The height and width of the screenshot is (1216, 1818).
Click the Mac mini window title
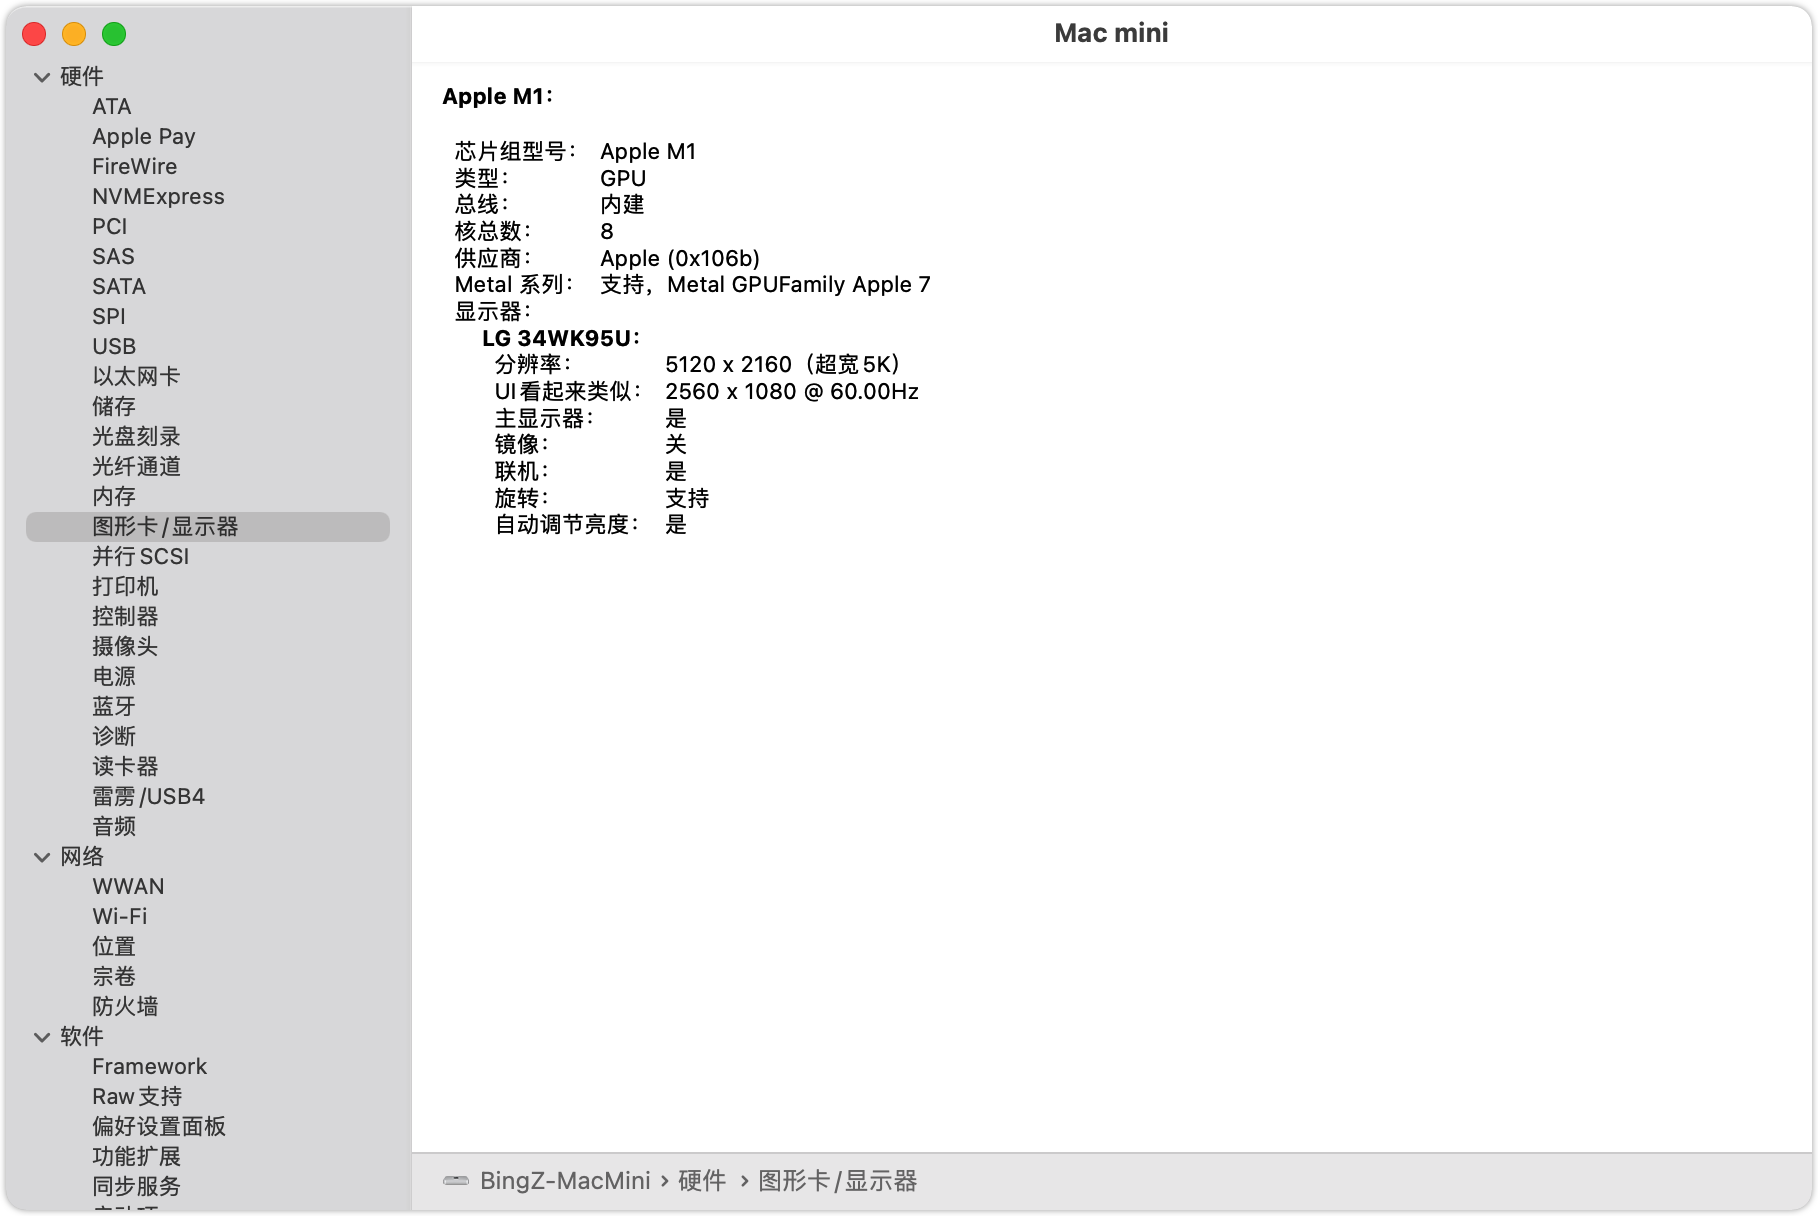tap(1111, 33)
